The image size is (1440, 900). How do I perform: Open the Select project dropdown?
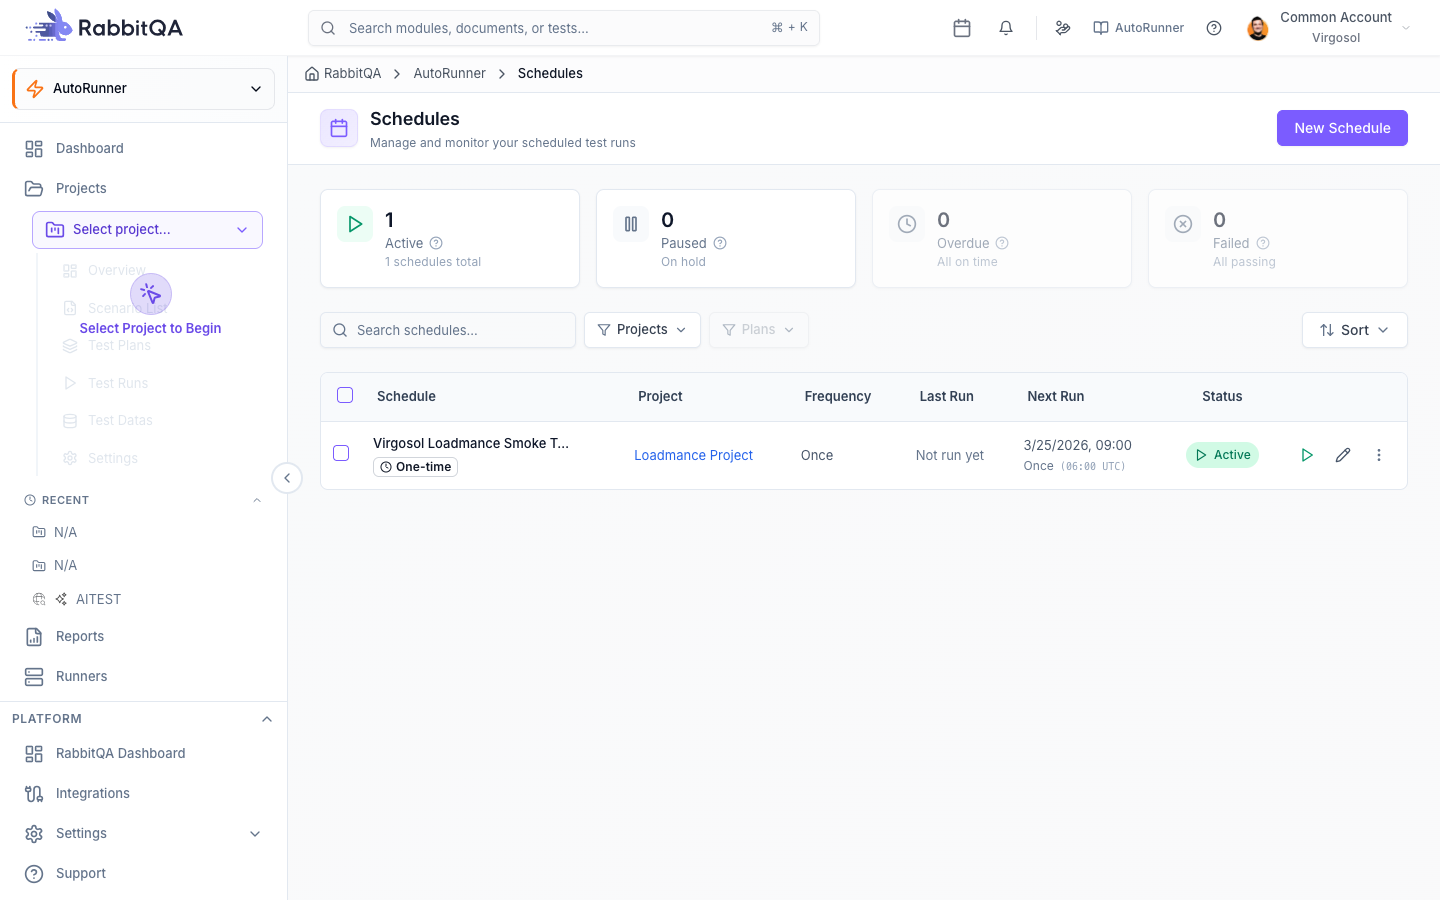coord(147,230)
